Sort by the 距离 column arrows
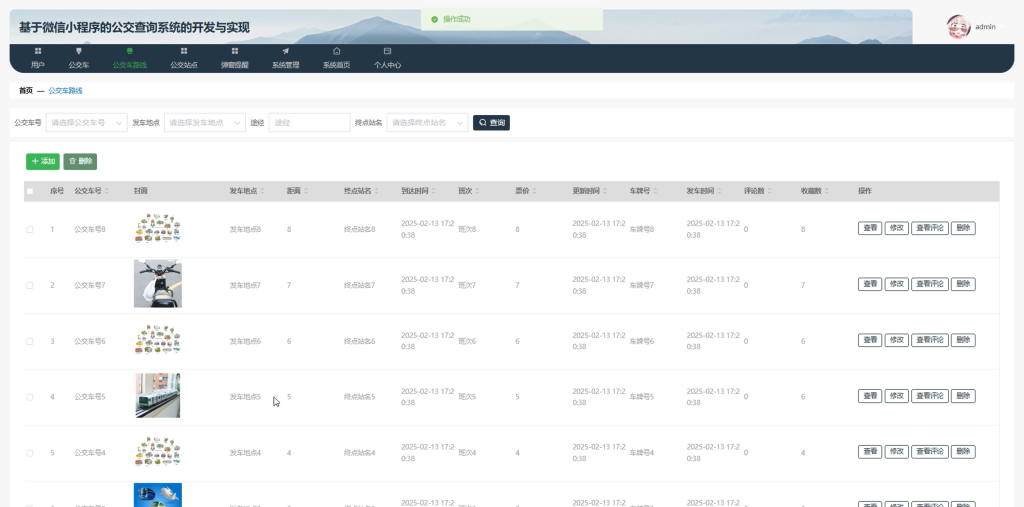1024x507 pixels. (306, 191)
